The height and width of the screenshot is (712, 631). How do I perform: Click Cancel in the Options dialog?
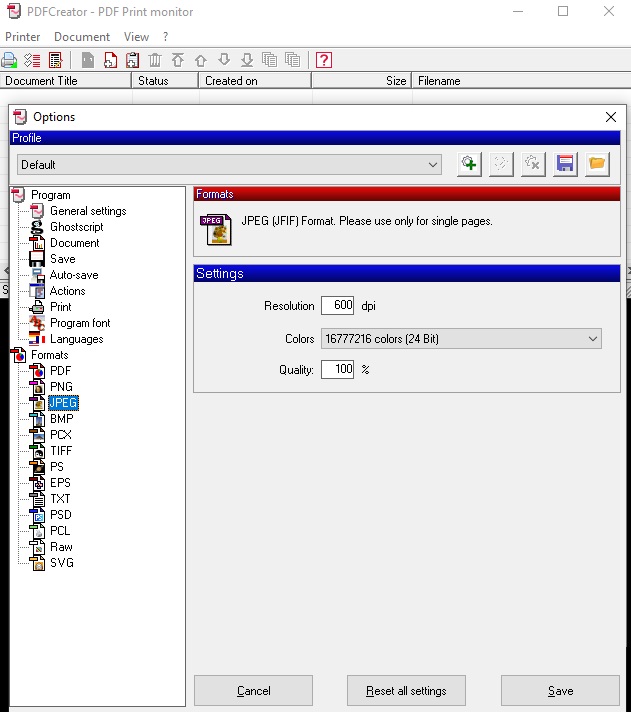click(x=253, y=691)
